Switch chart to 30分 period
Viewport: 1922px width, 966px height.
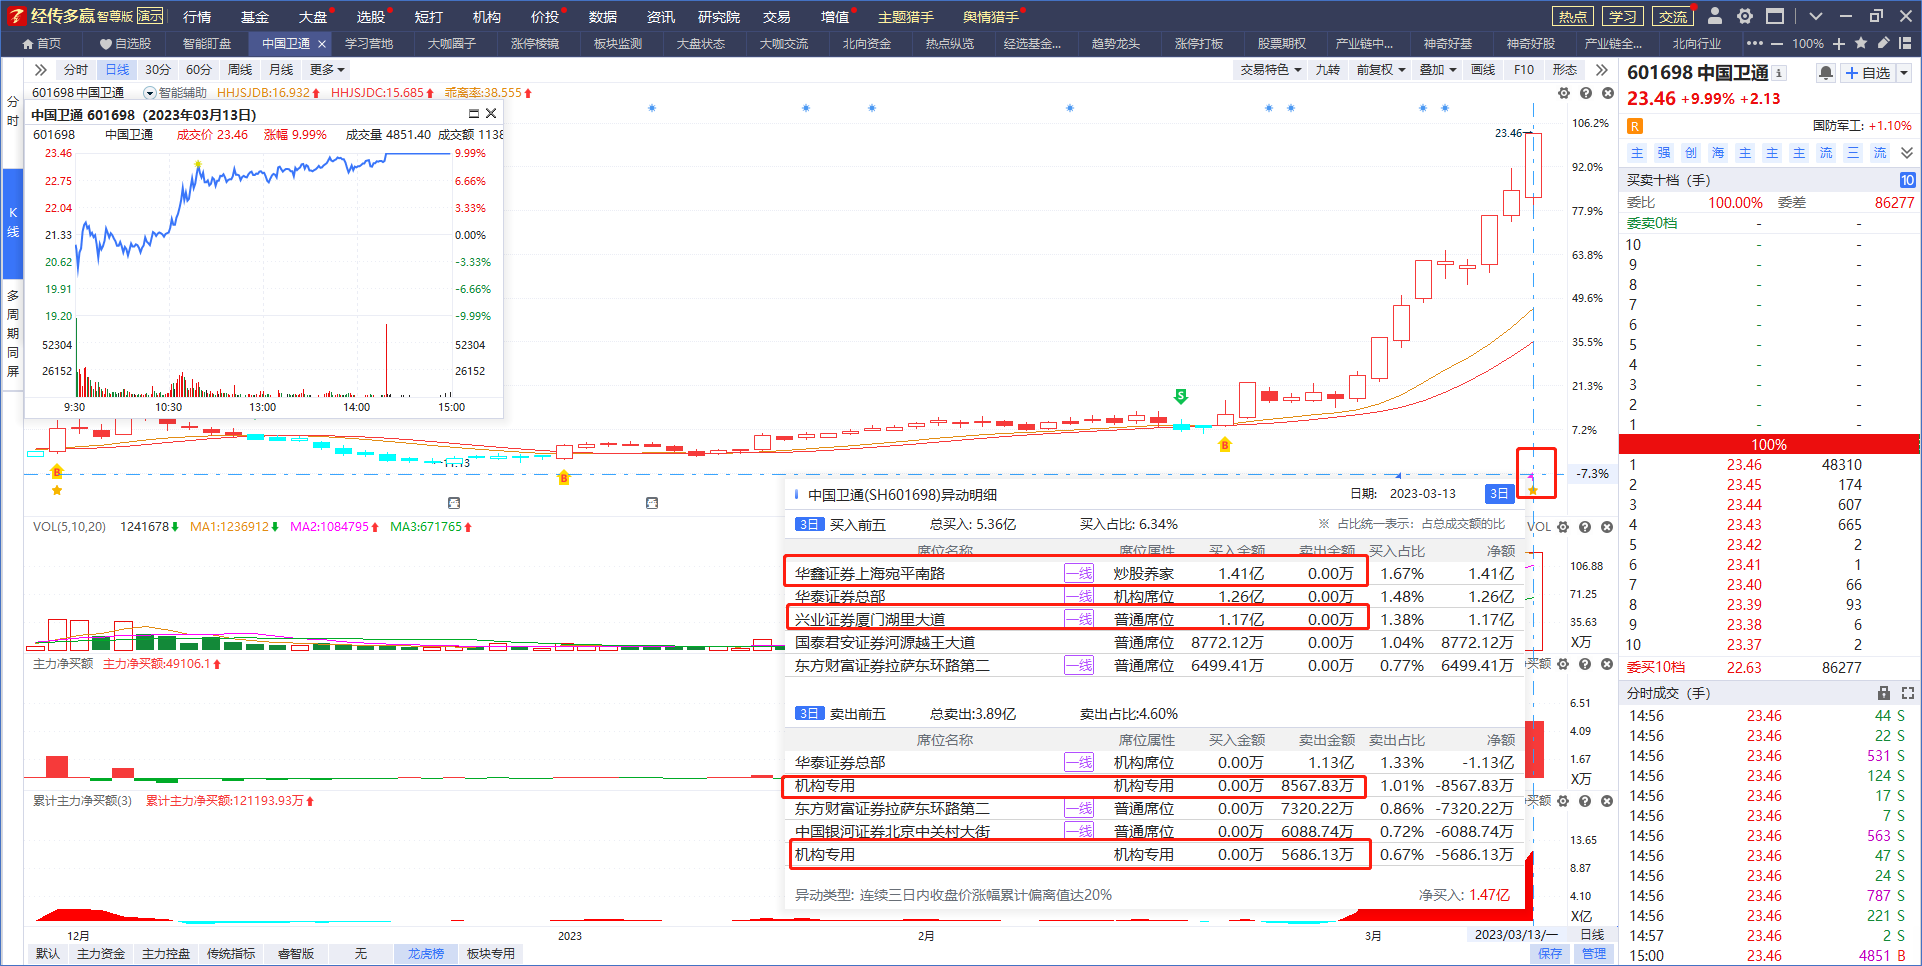(158, 70)
